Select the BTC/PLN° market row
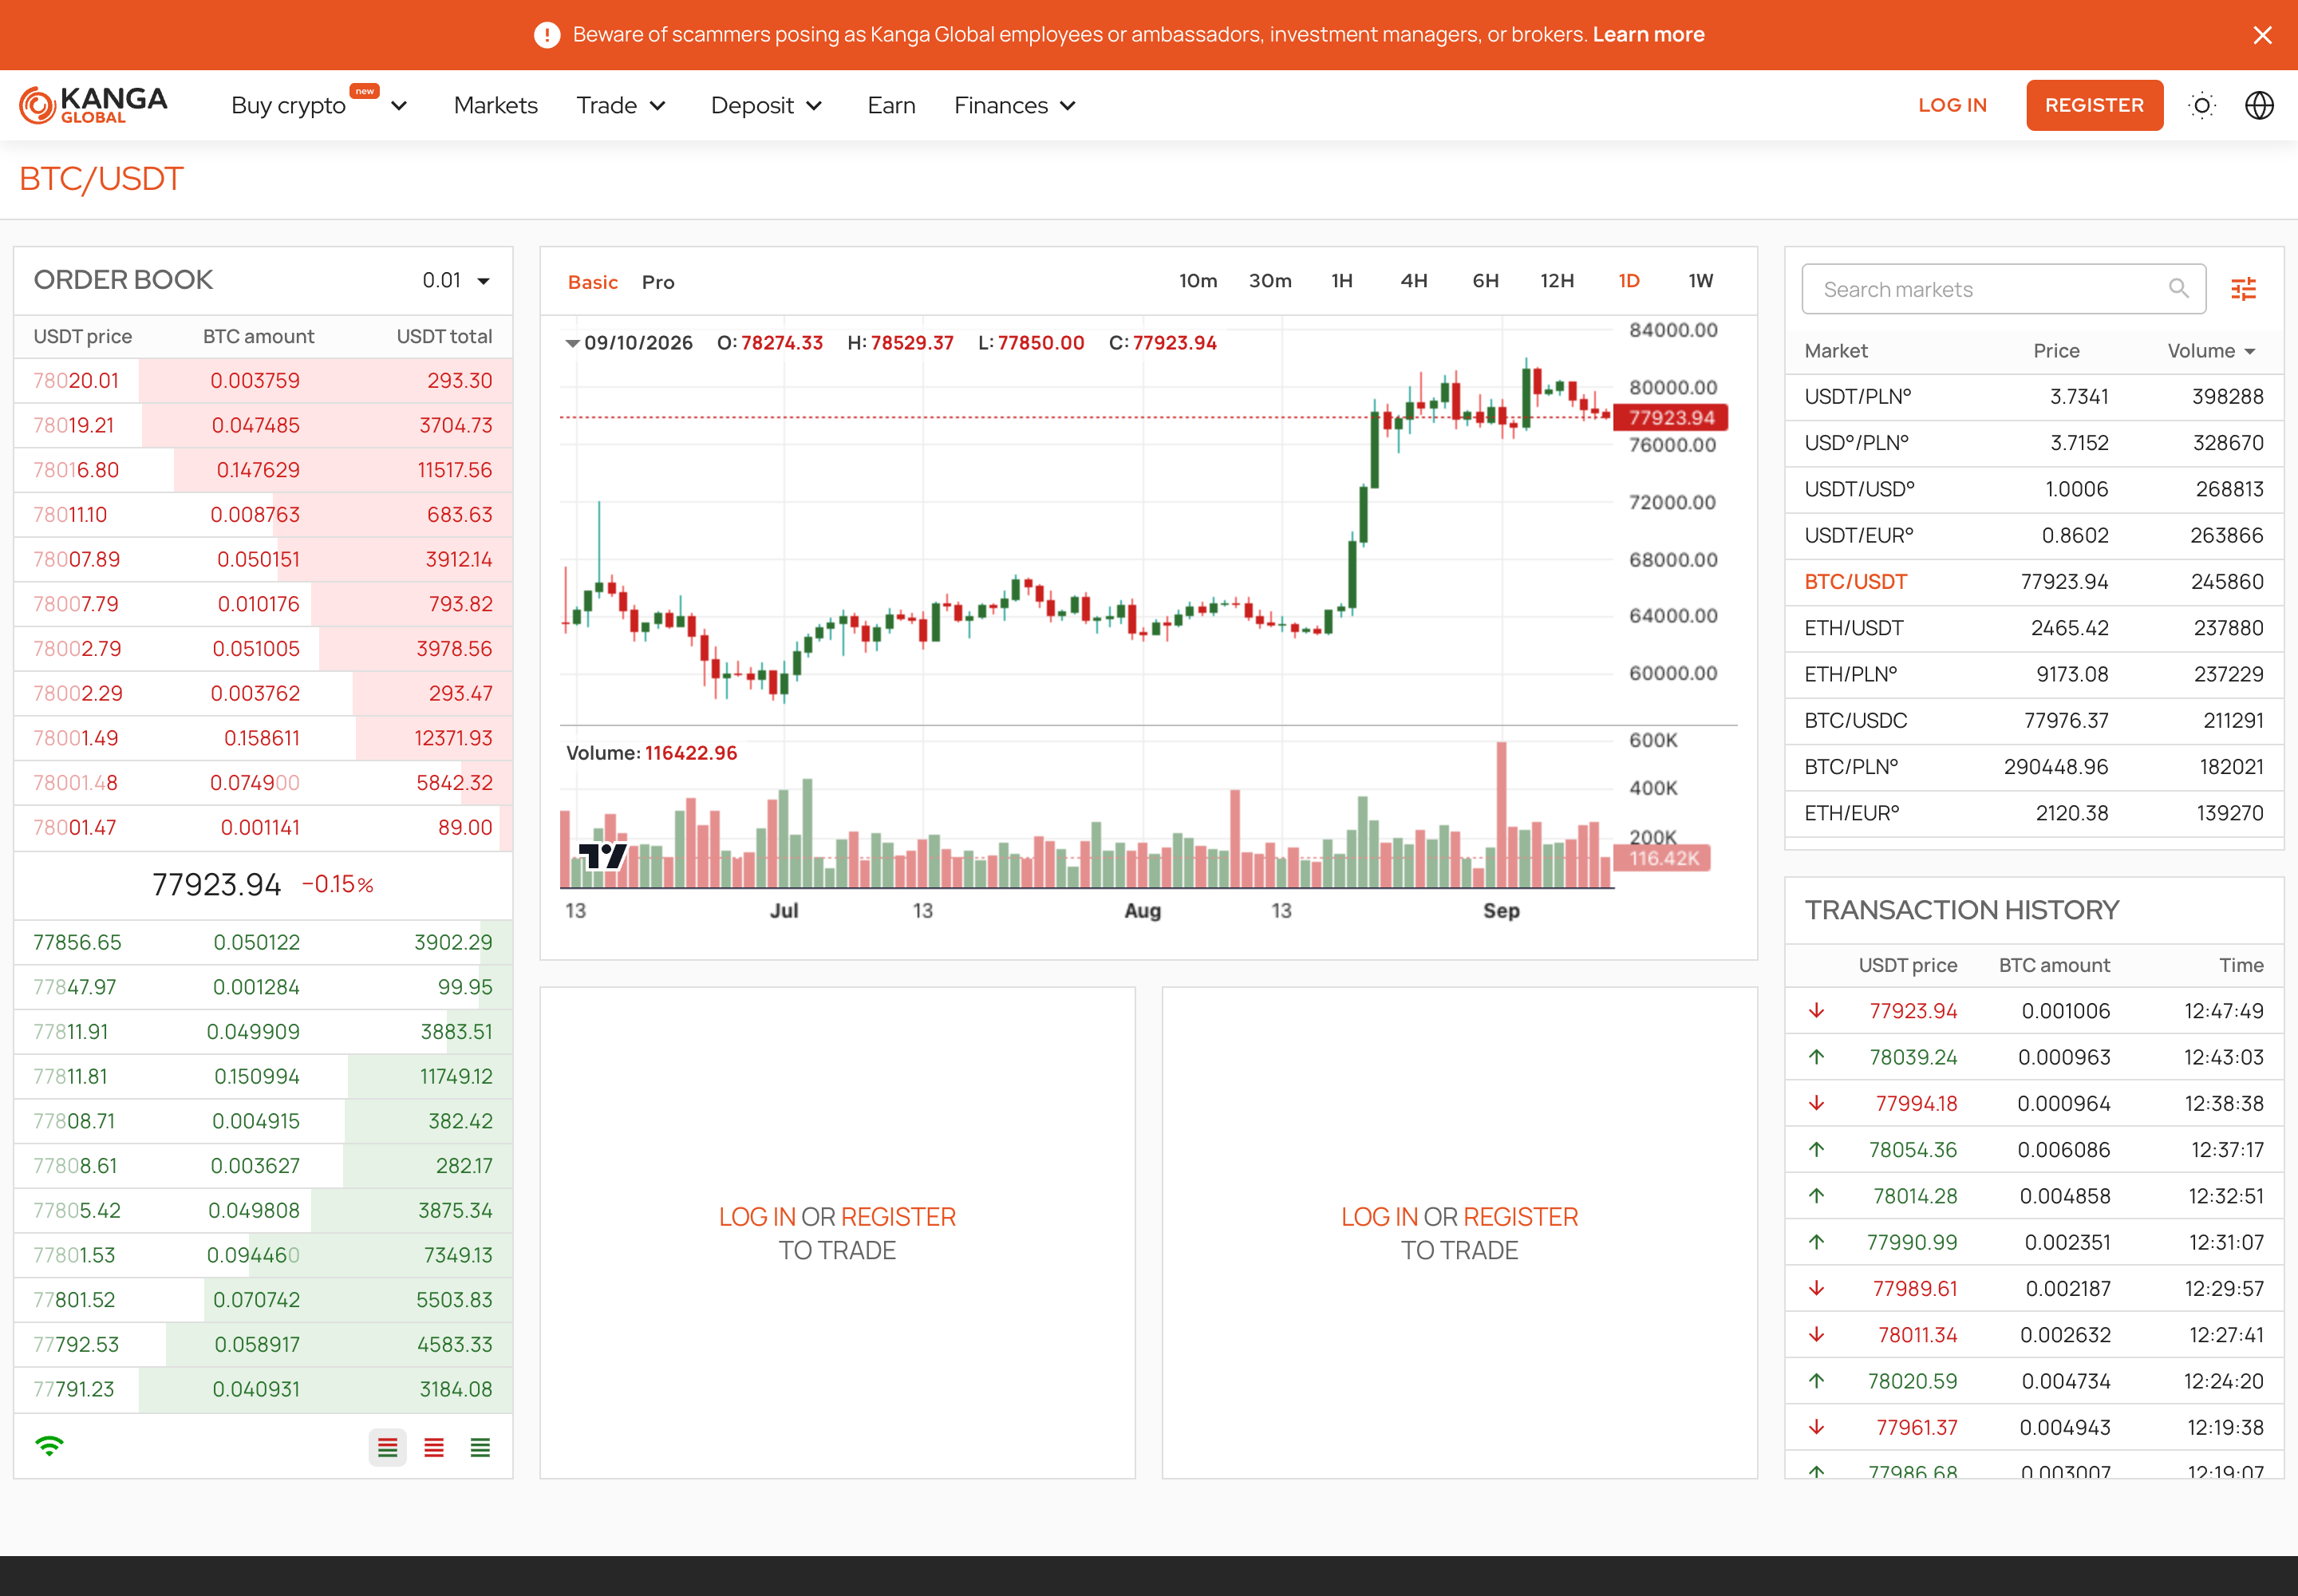Screen dimensions: 2298x1596 point(2033,767)
